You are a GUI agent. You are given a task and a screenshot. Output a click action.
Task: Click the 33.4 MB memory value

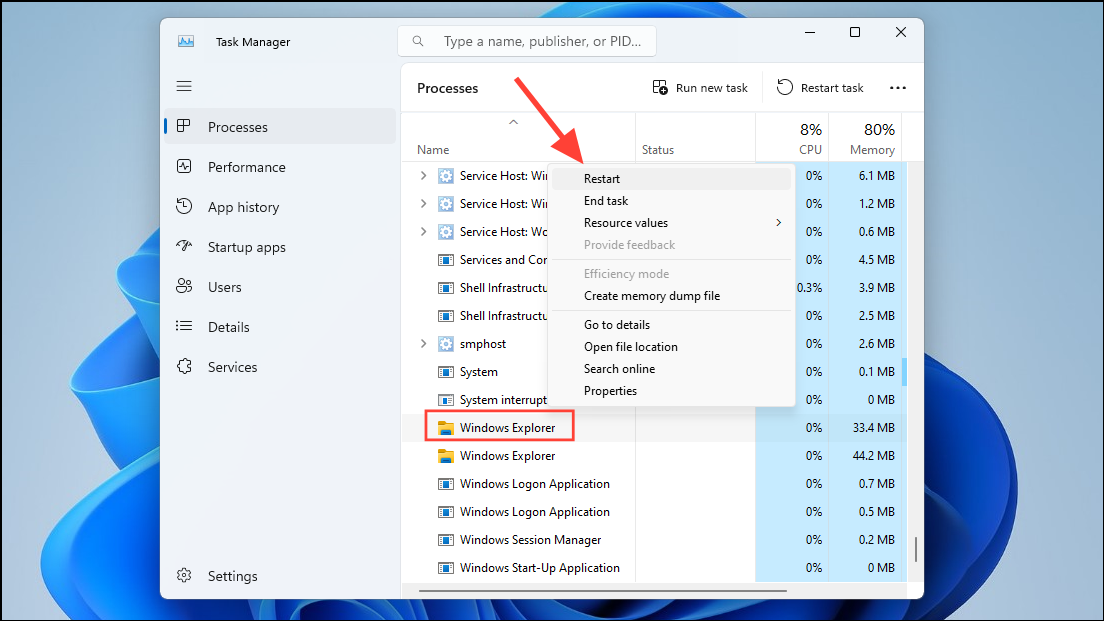click(x=873, y=427)
